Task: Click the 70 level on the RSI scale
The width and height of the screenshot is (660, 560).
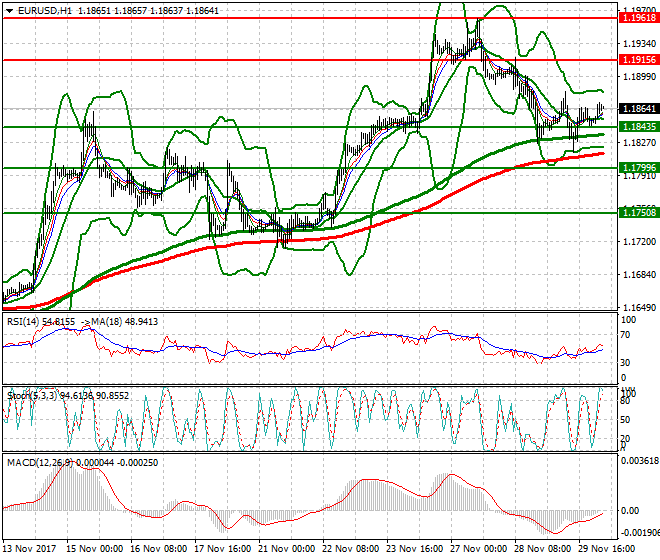Action: coord(626,335)
